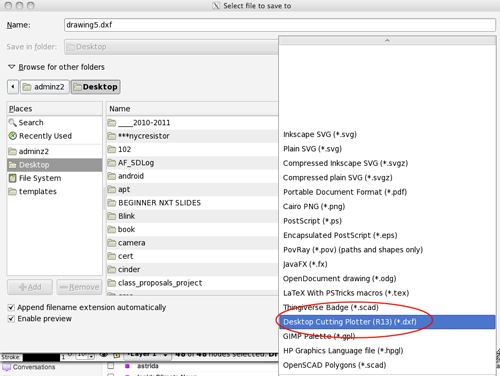Screen dimensions: 500x376
Task: Select the book folder row
Action: point(192,230)
